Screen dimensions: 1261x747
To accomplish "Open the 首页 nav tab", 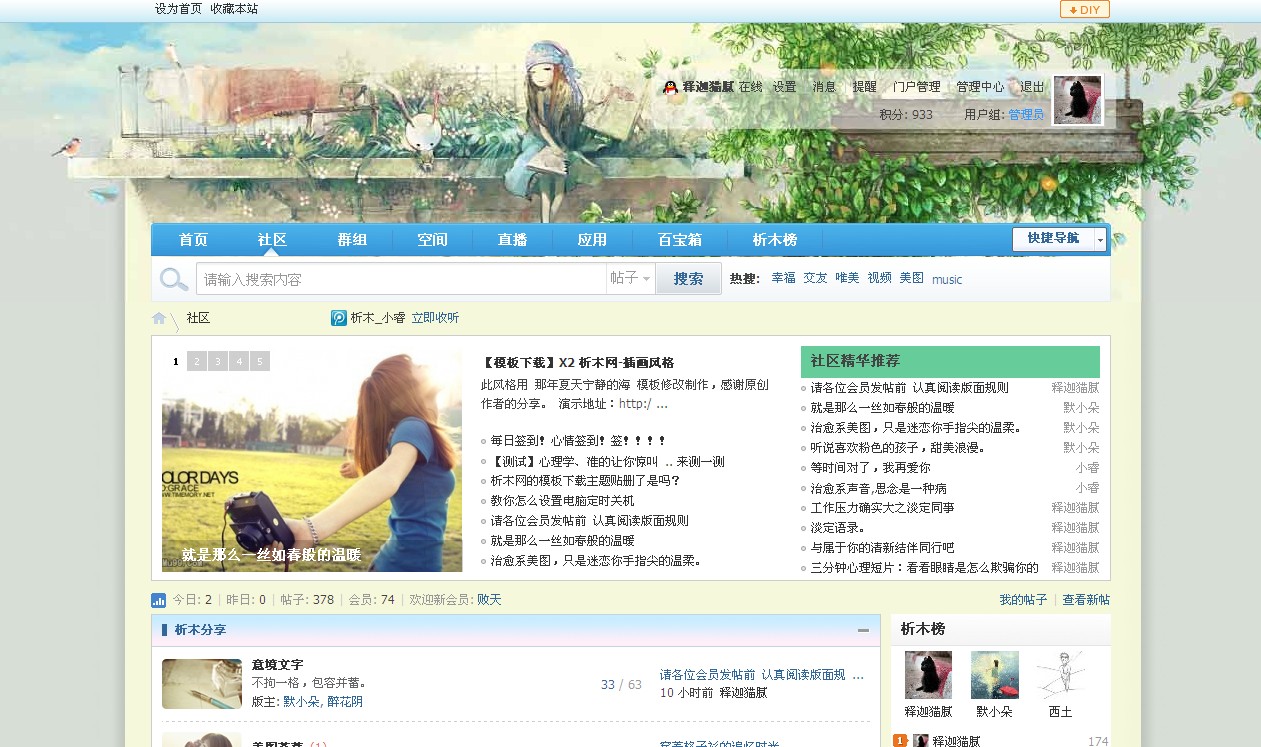I will pyautogui.click(x=193, y=240).
